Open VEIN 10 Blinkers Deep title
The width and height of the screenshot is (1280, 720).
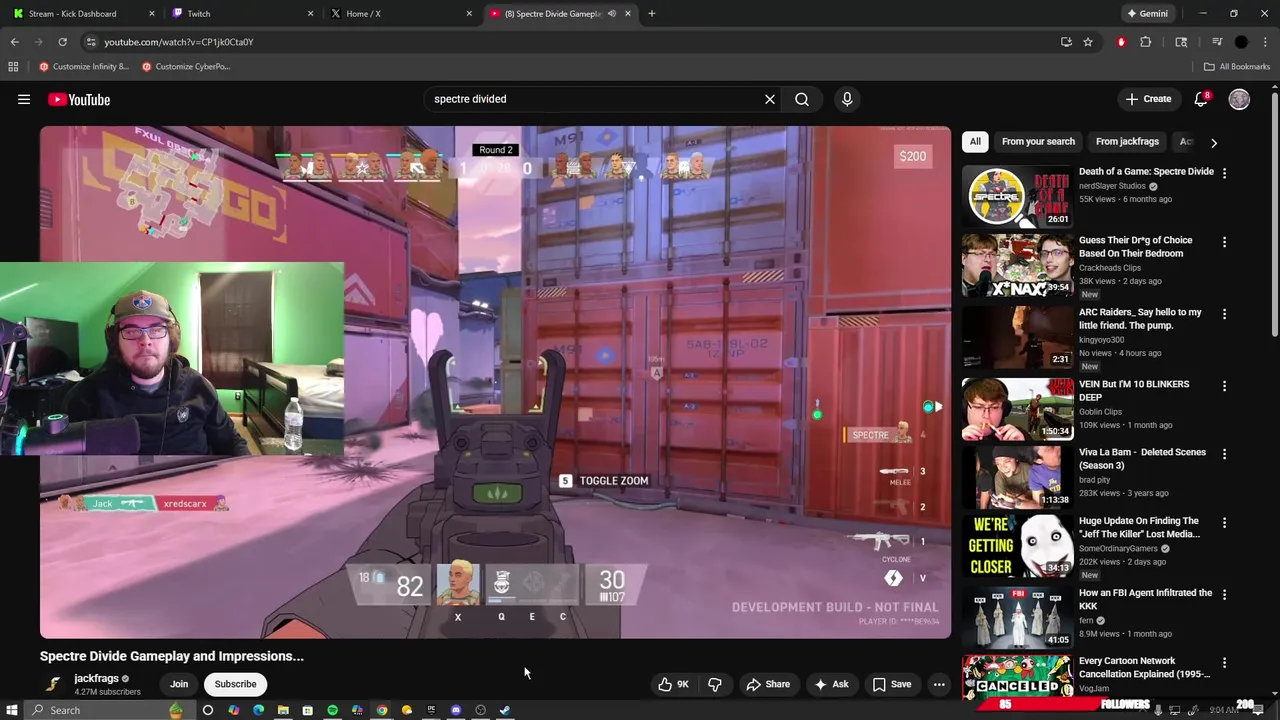(x=1134, y=391)
